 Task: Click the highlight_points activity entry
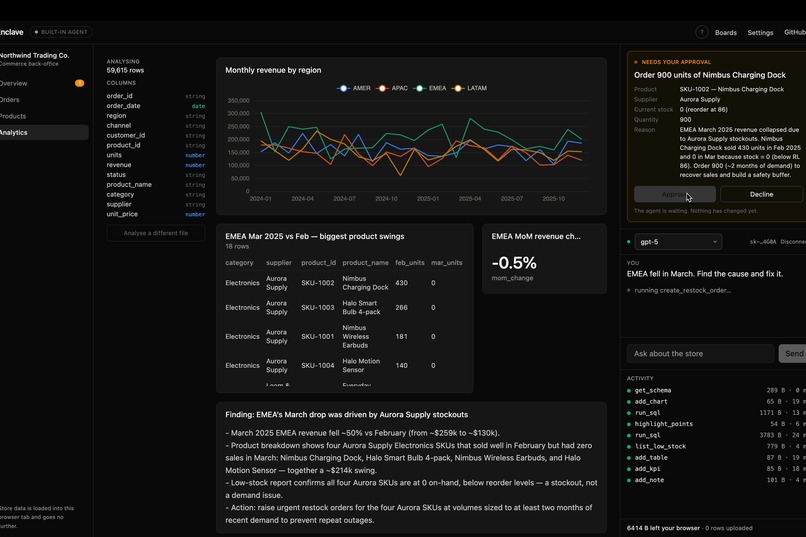716,424
